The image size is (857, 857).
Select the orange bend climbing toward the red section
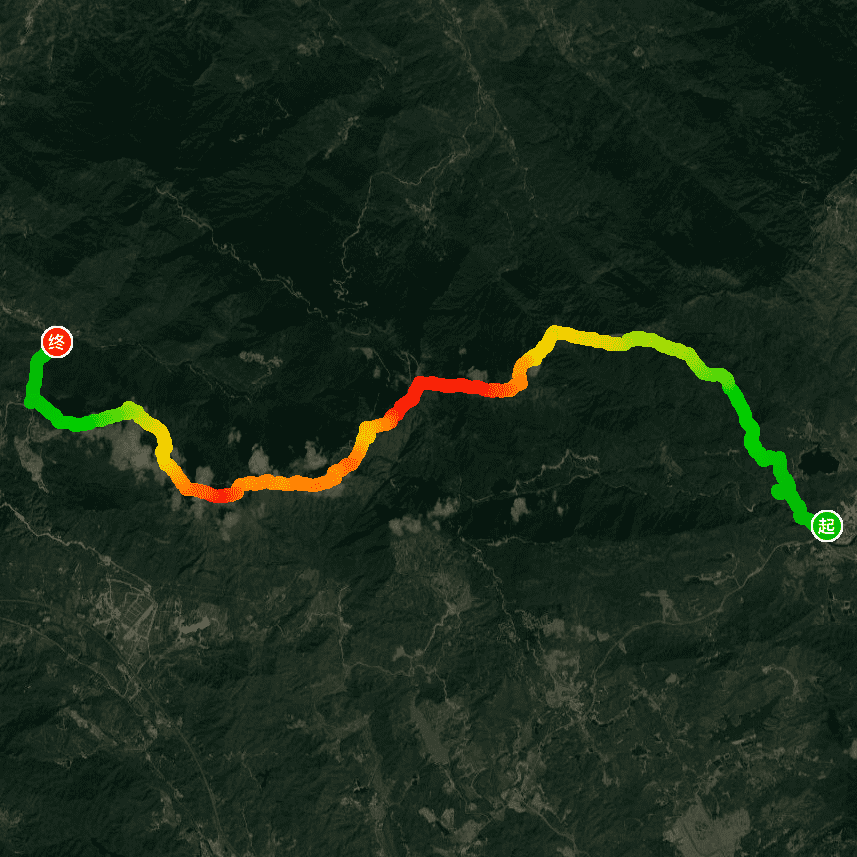[367, 435]
